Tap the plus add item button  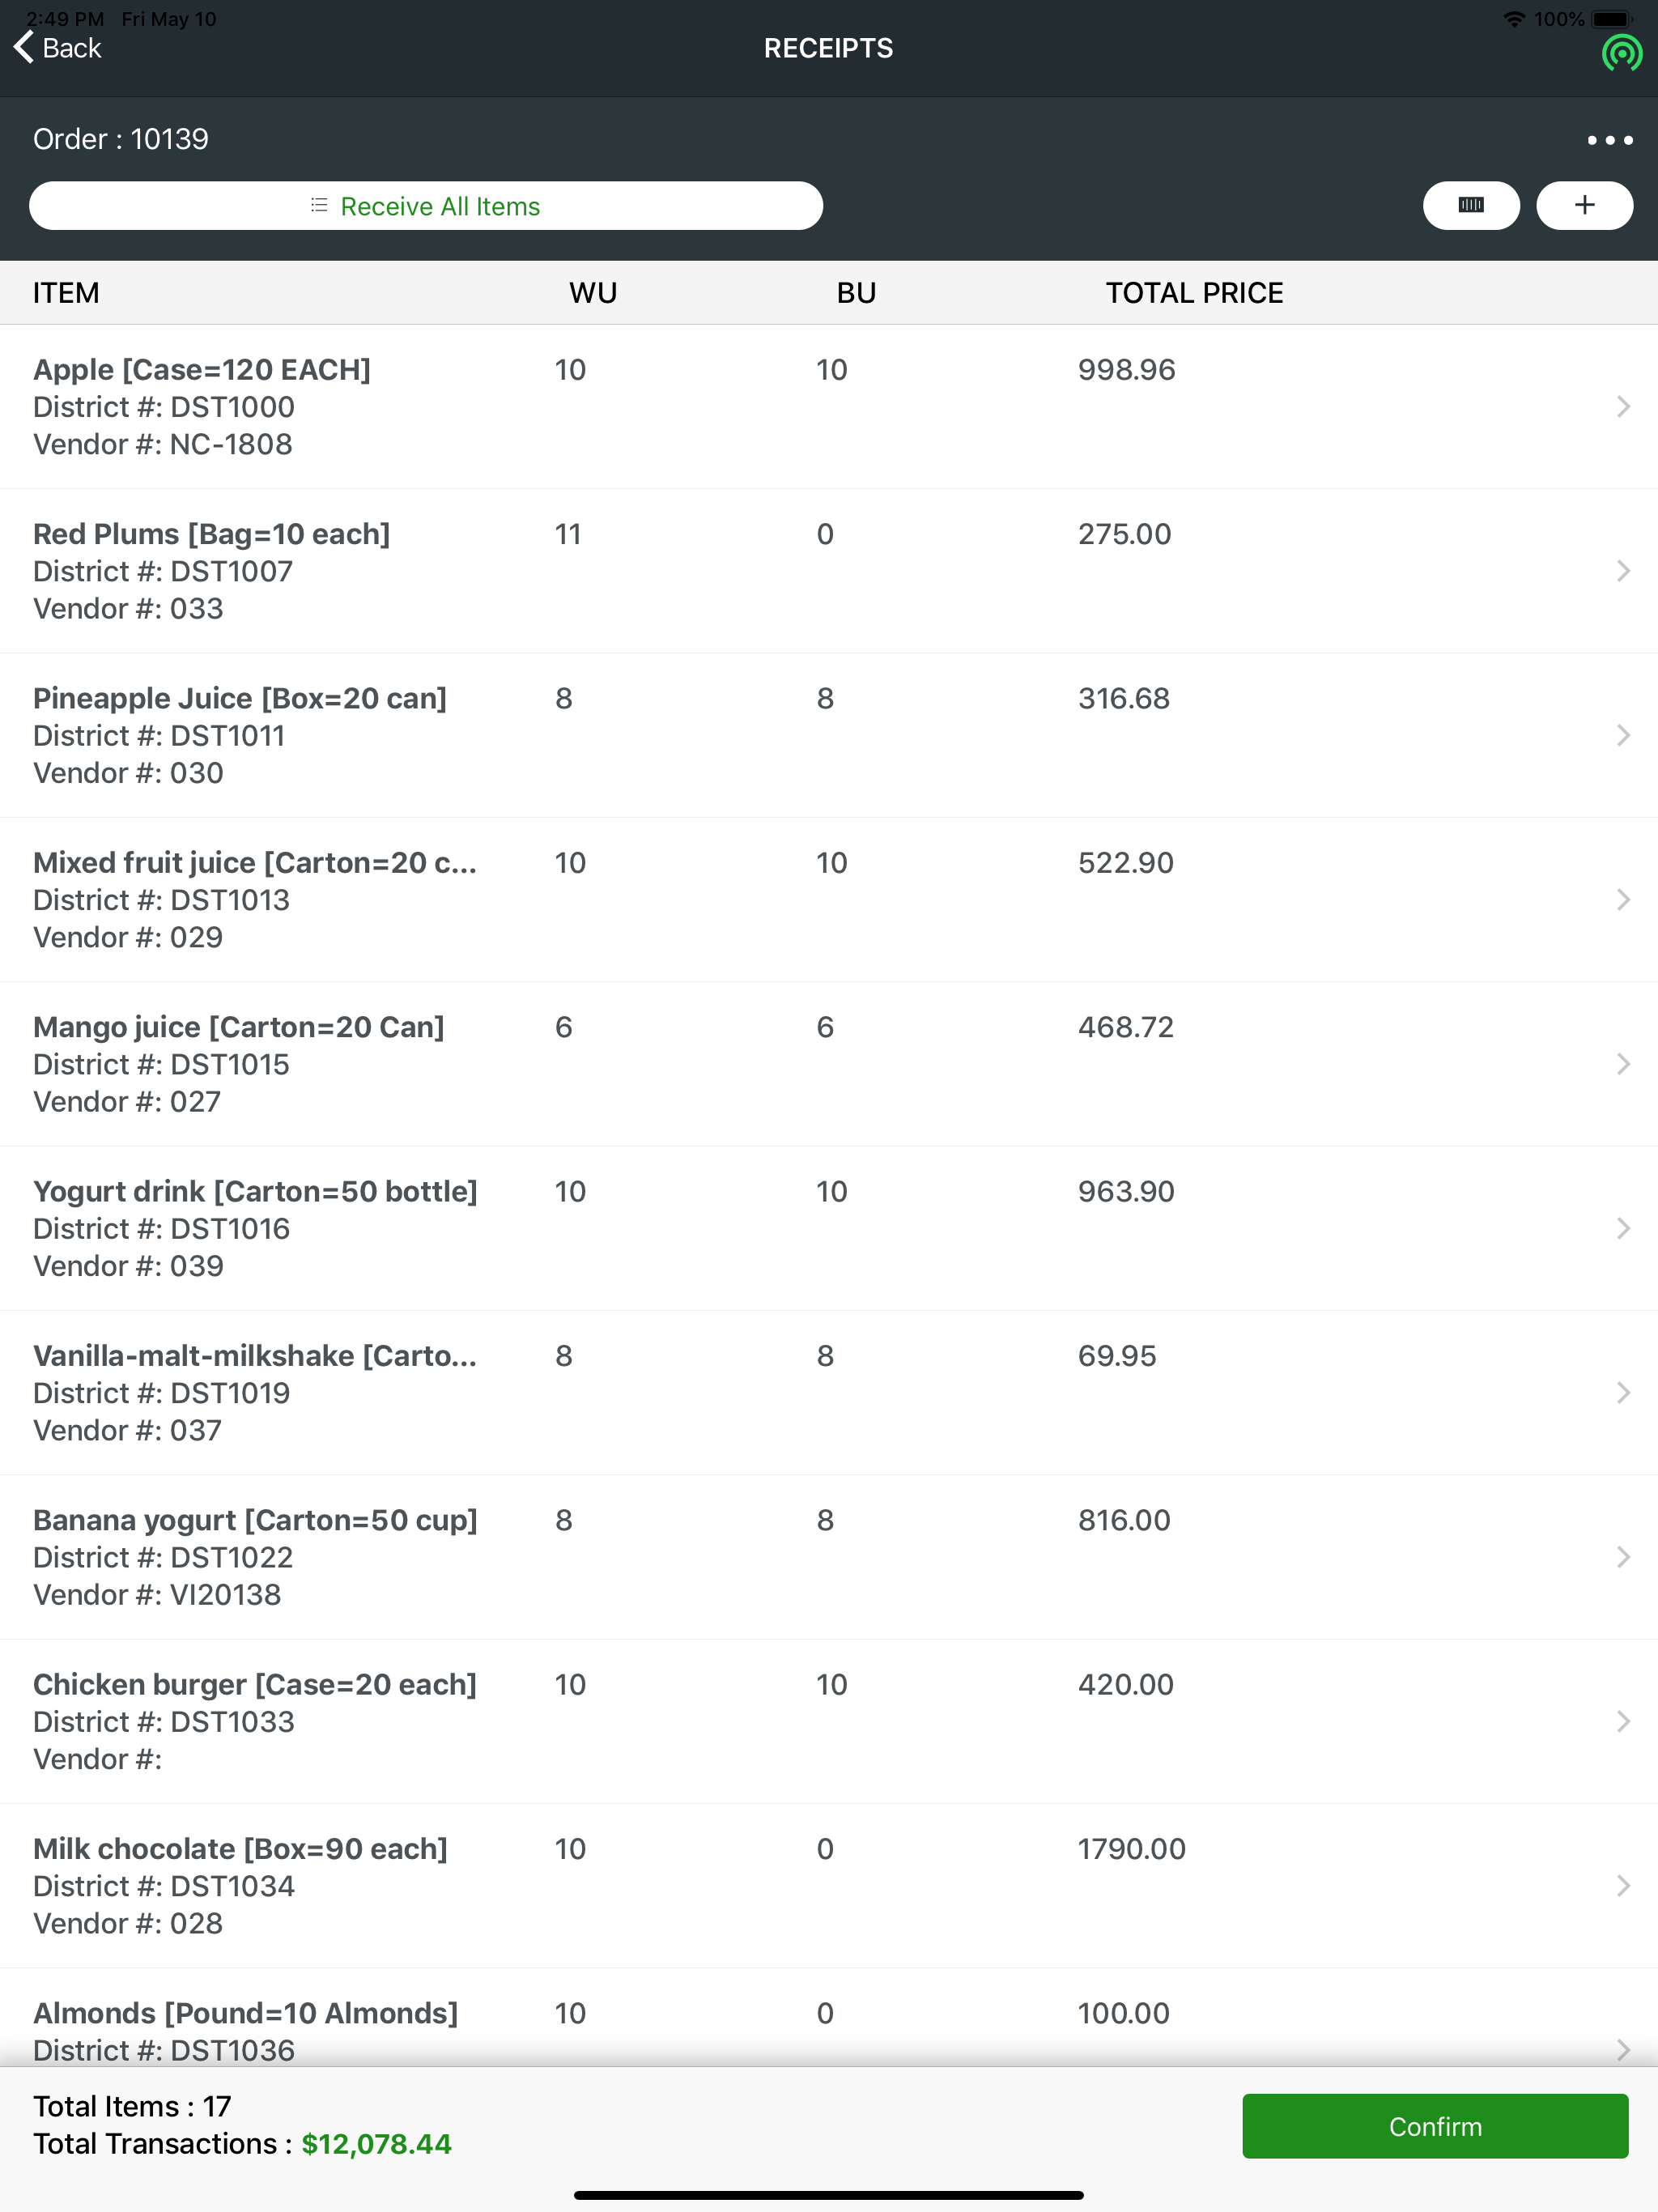(1584, 205)
